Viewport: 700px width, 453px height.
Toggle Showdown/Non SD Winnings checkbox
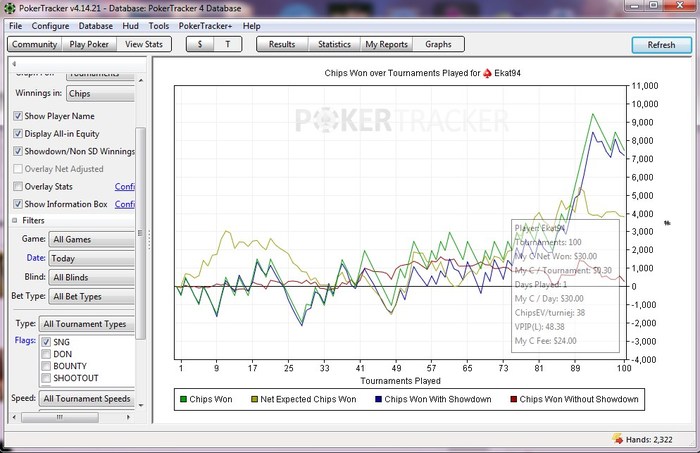pos(18,151)
